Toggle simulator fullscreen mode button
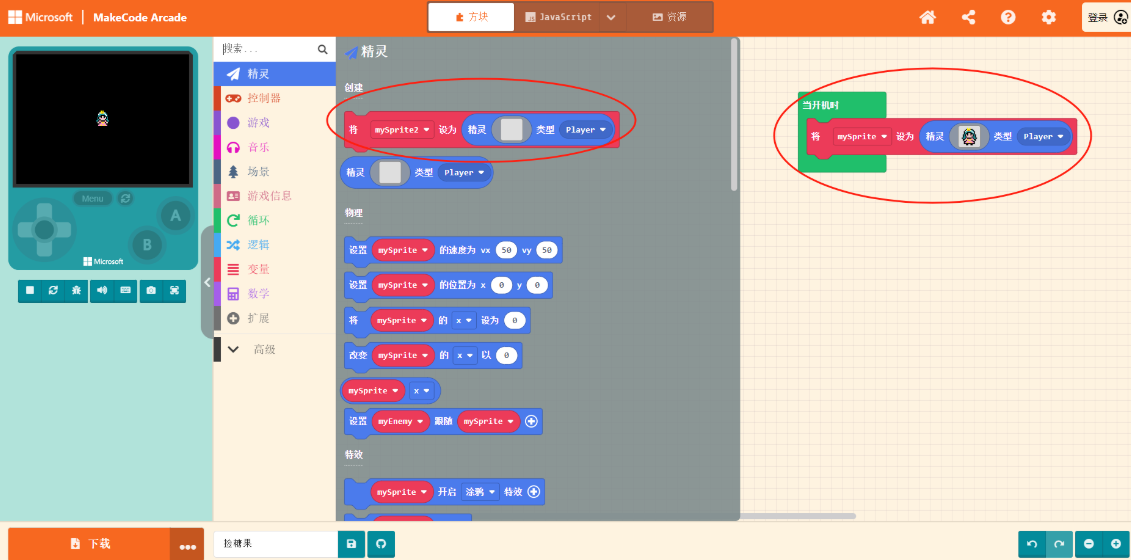The width and height of the screenshot is (1131, 560). pos(175,290)
